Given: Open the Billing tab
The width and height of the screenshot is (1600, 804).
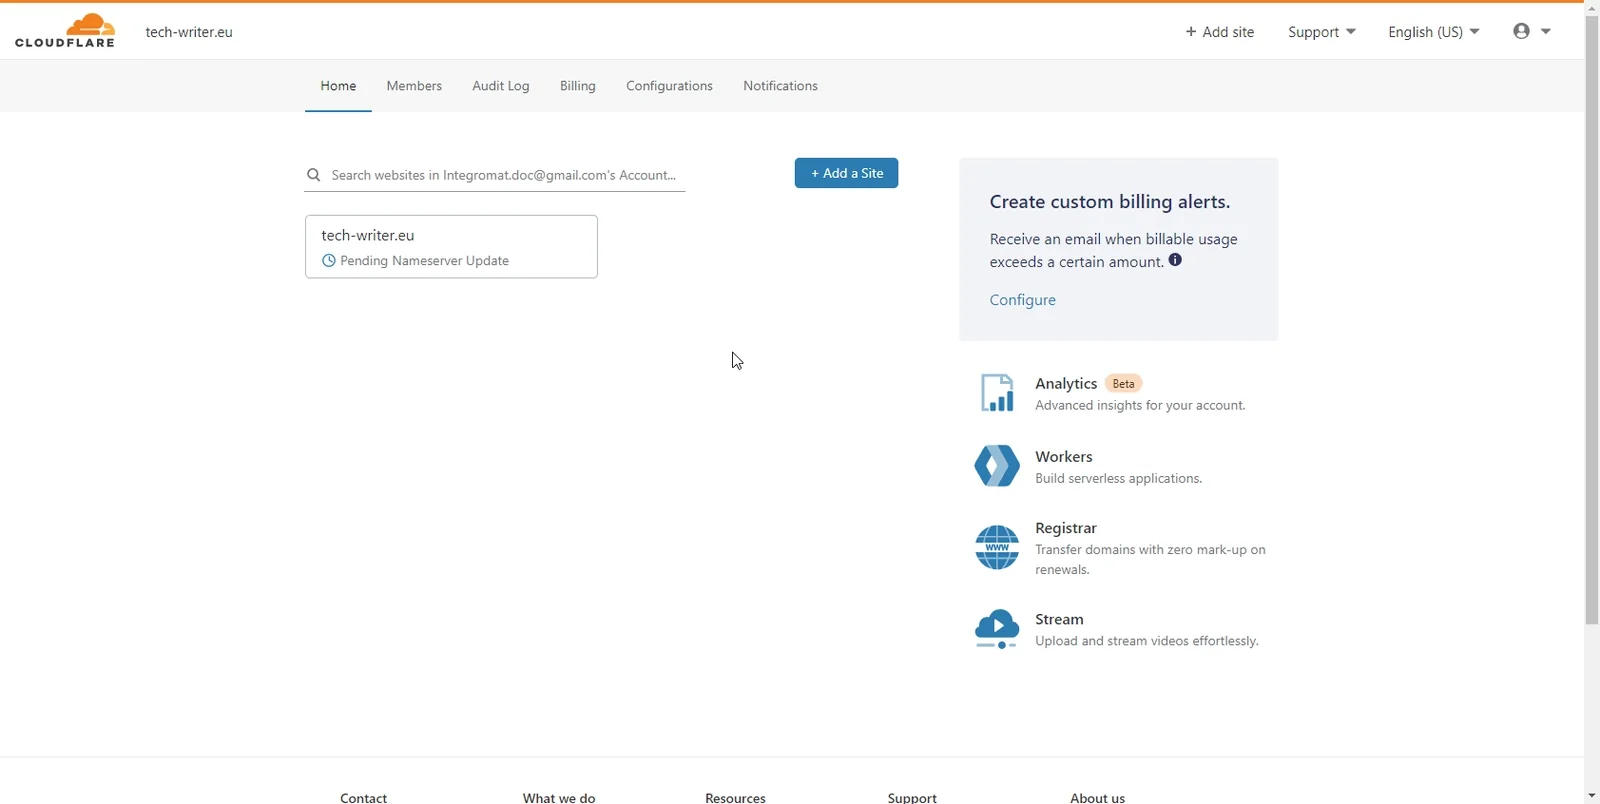Looking at the screenshot, I should point(578,86).
